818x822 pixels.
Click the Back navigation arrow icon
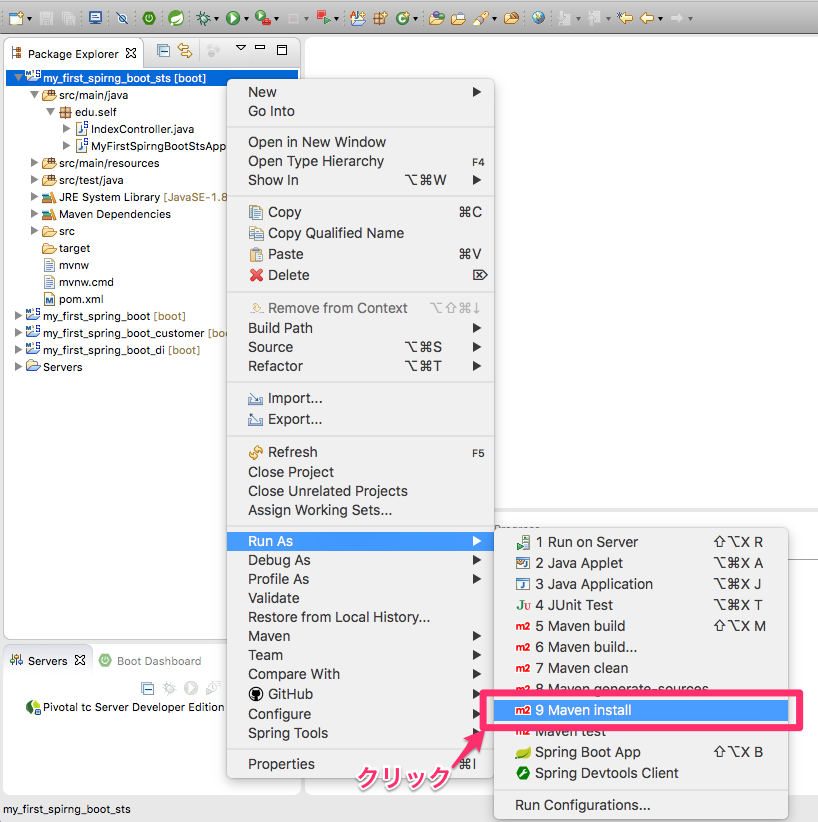tap(648, 18)
